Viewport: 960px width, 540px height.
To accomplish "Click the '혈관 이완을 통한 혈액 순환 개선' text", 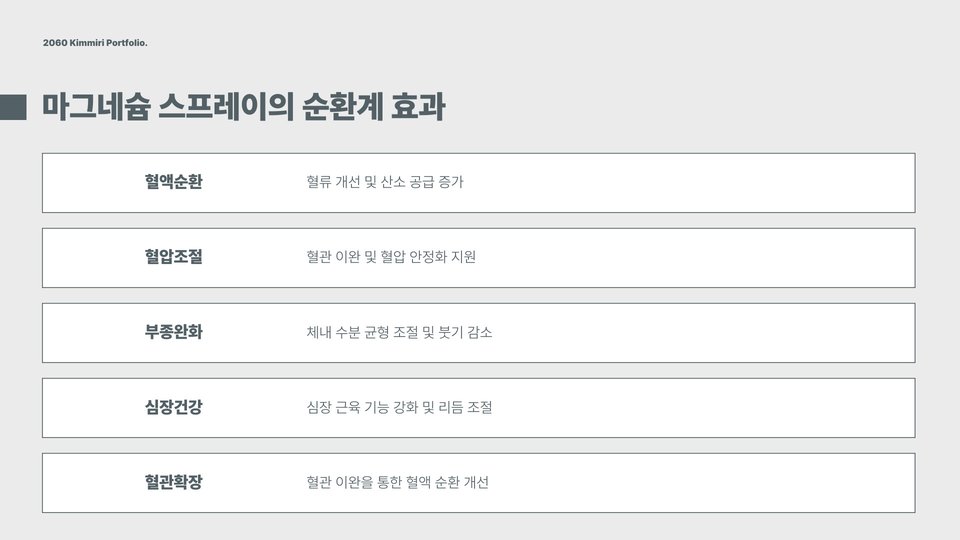I will tap(397, 482).
